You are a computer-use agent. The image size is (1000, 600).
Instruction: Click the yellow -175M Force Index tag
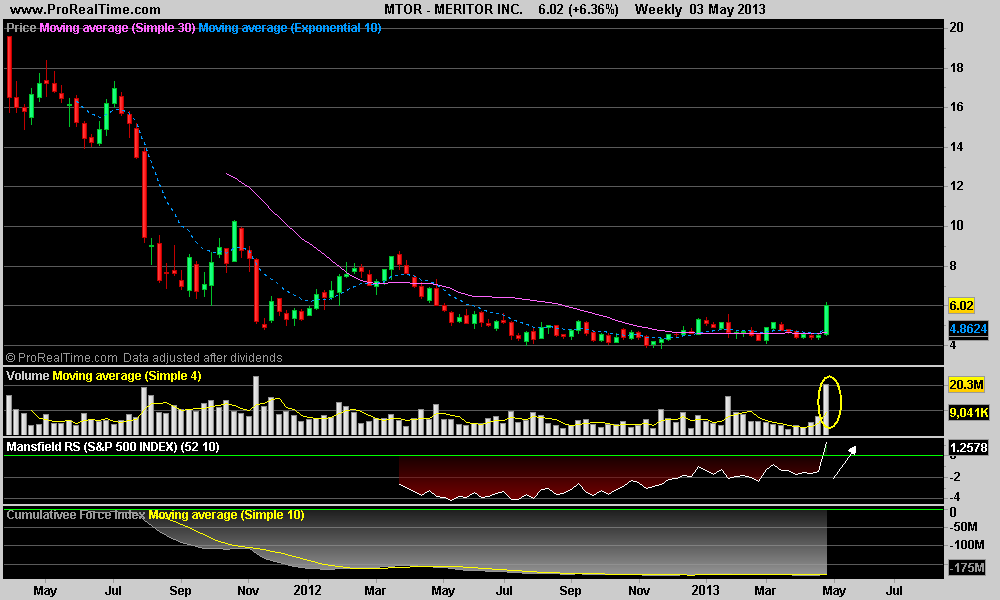[x=965, y=568]
